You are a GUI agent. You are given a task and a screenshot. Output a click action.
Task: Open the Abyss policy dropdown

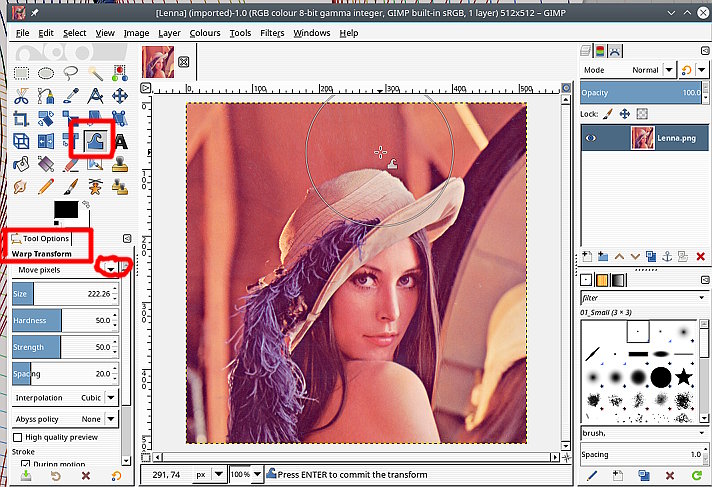click(x=111, y=419)
